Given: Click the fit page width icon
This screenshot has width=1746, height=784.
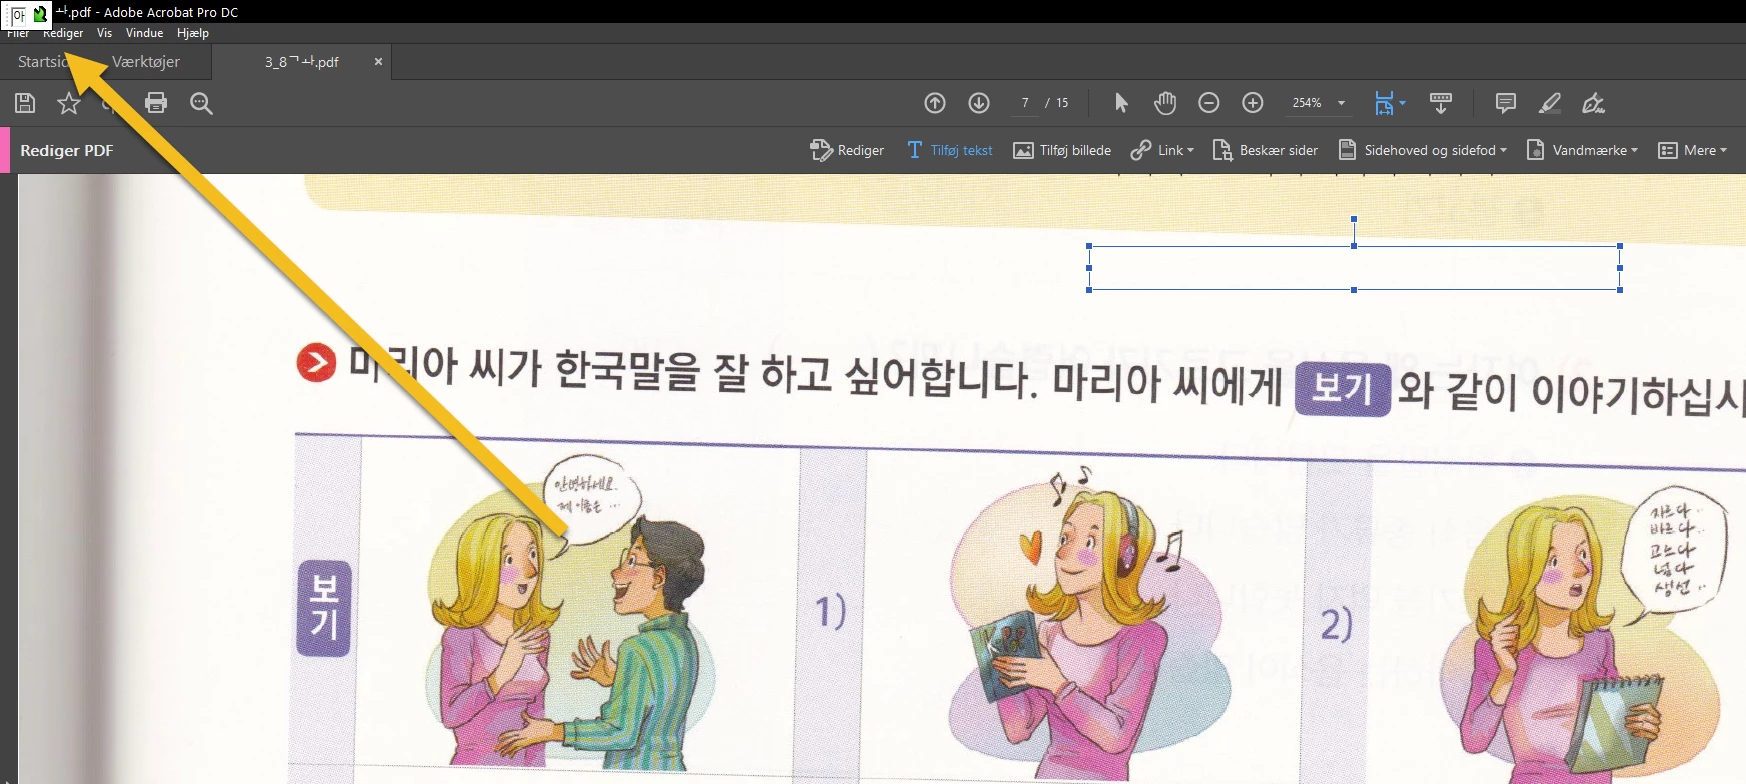Looking at the screenshot, I should (x=1384, y=103).
